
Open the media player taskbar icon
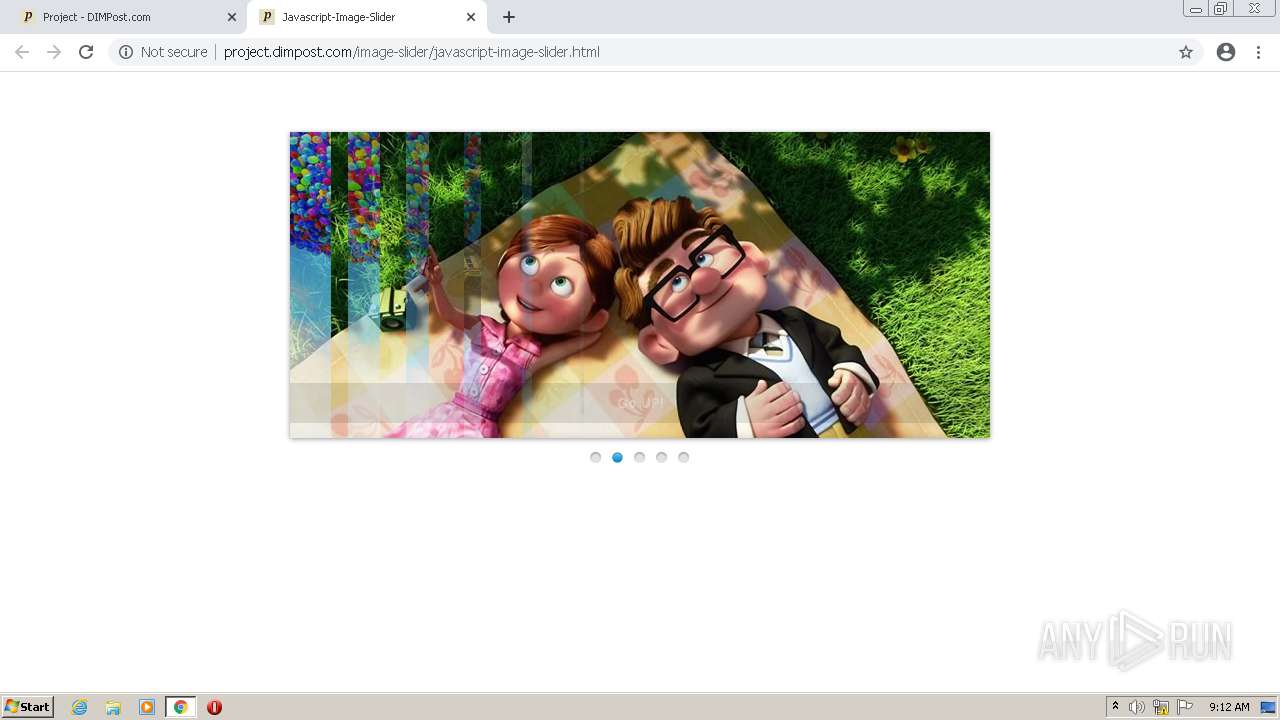coord(147,707)
